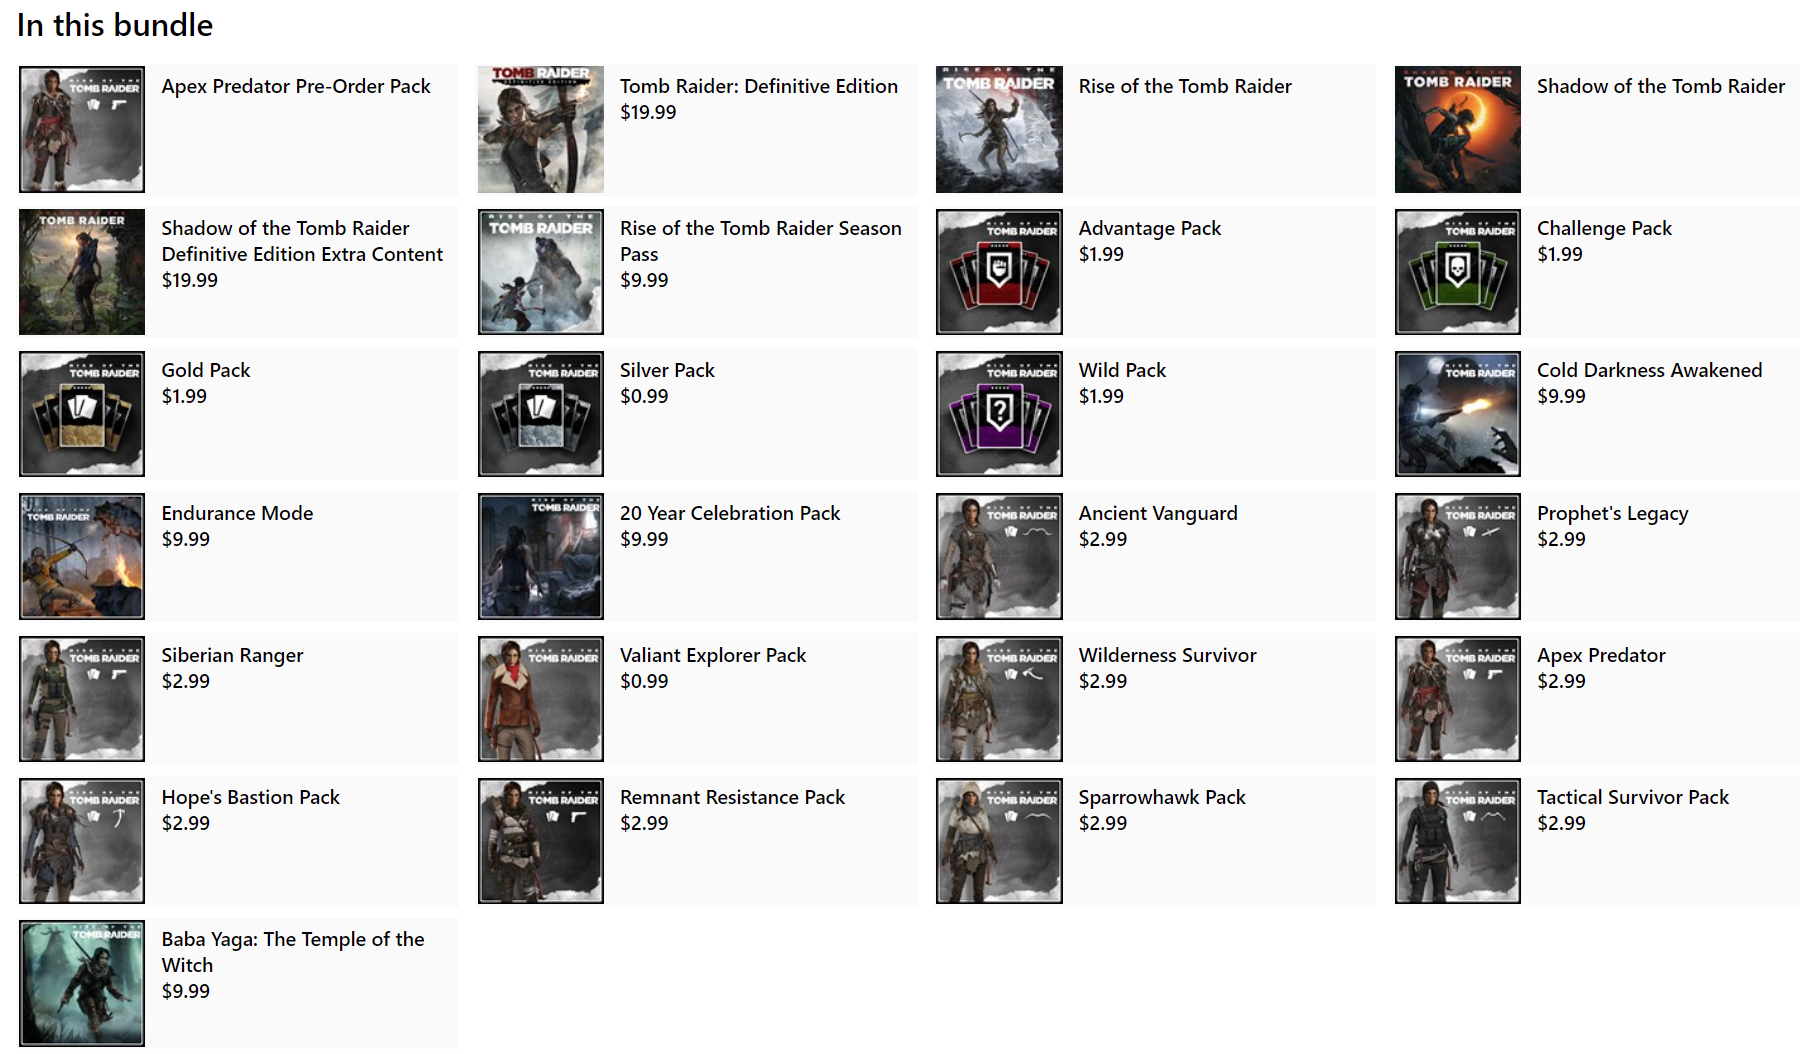Image resolution: width=1800 pixels, height=1054 pixels.
Task: Select Rise of the Tomb Raider Season Pass
Action: (761, 241)
